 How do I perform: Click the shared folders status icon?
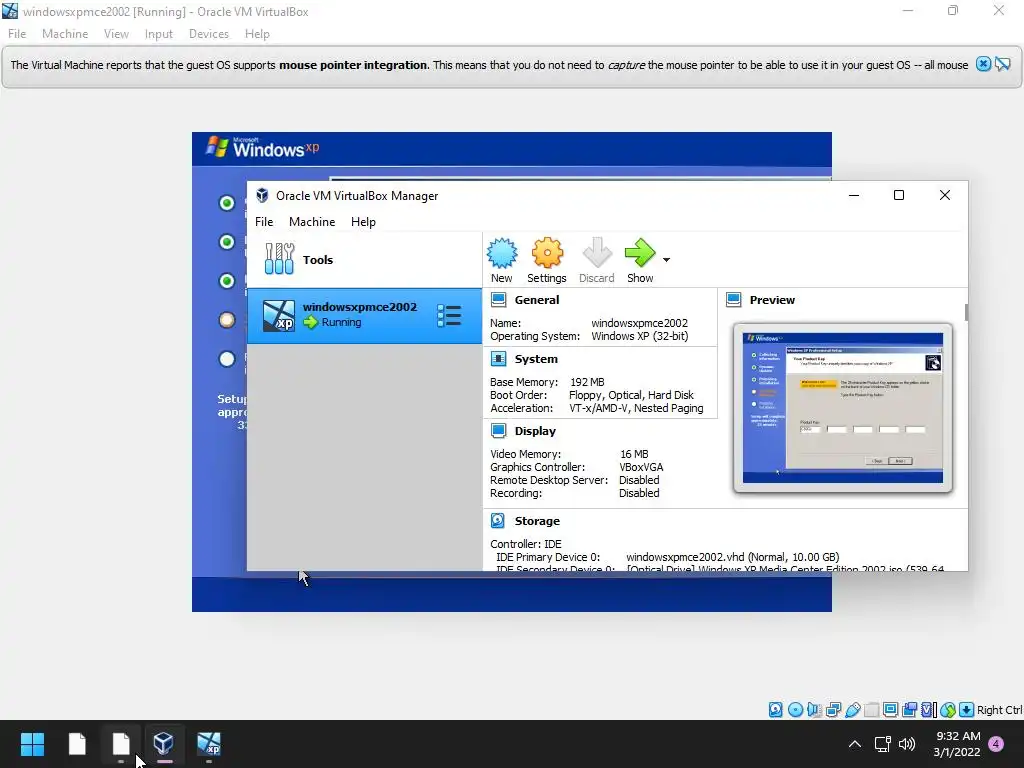click(x=871, y=710)
